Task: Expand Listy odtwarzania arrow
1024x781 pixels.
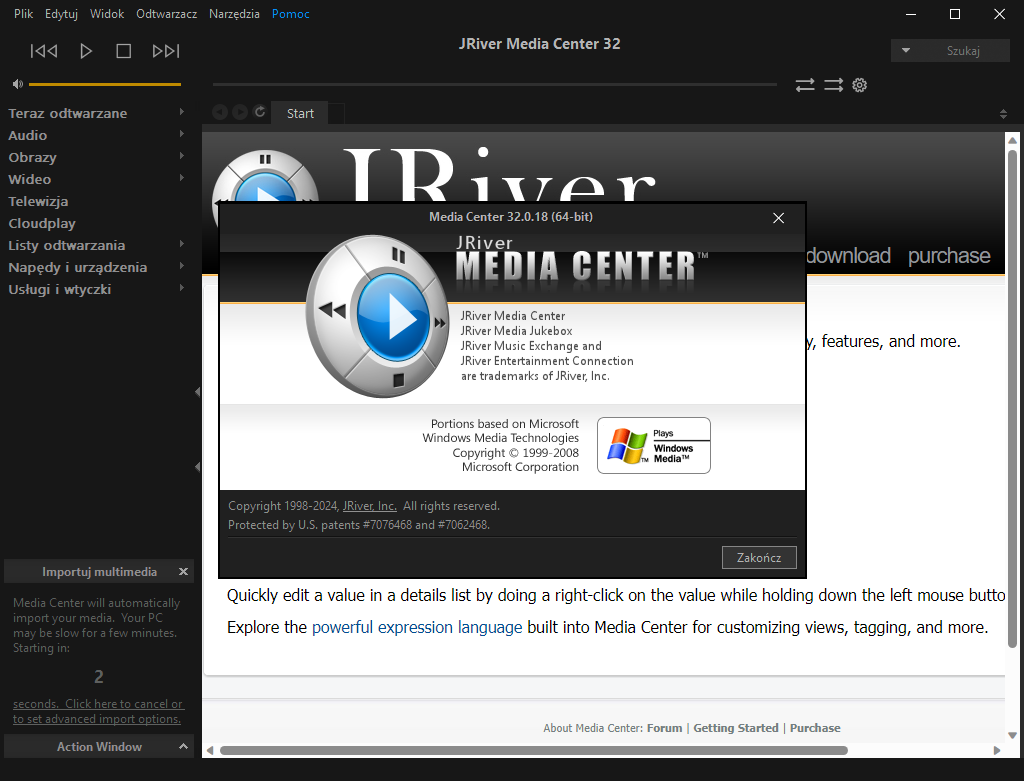Action: (x=182, y=244)
